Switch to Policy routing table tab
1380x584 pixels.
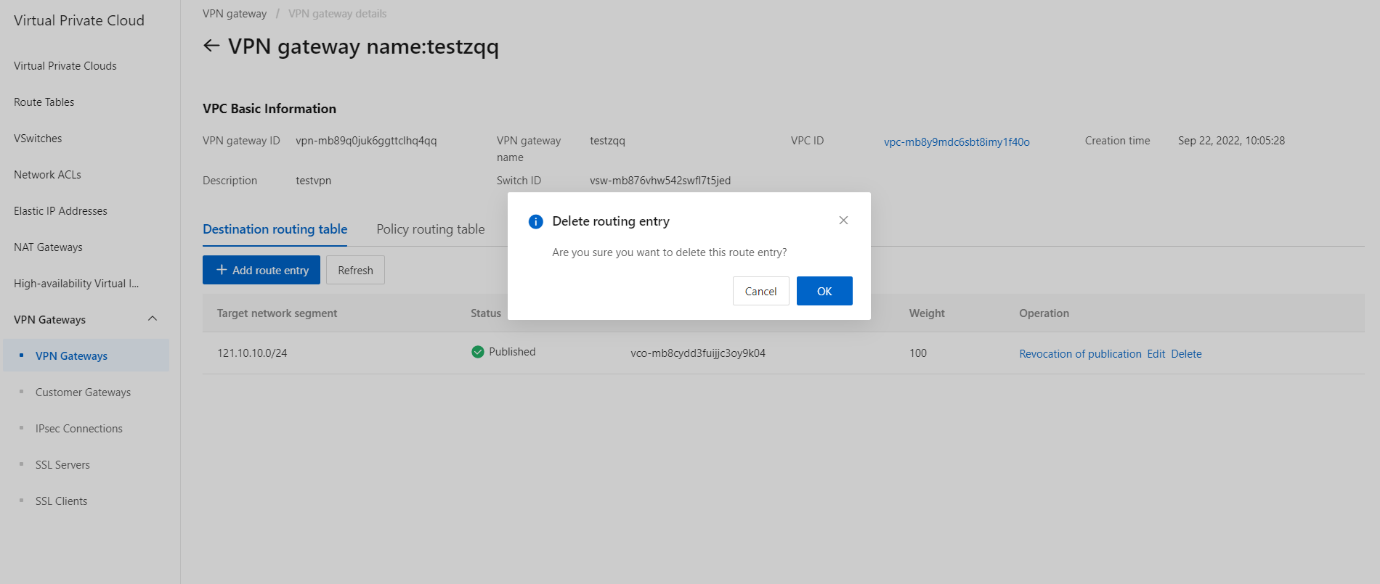[430, 229]
